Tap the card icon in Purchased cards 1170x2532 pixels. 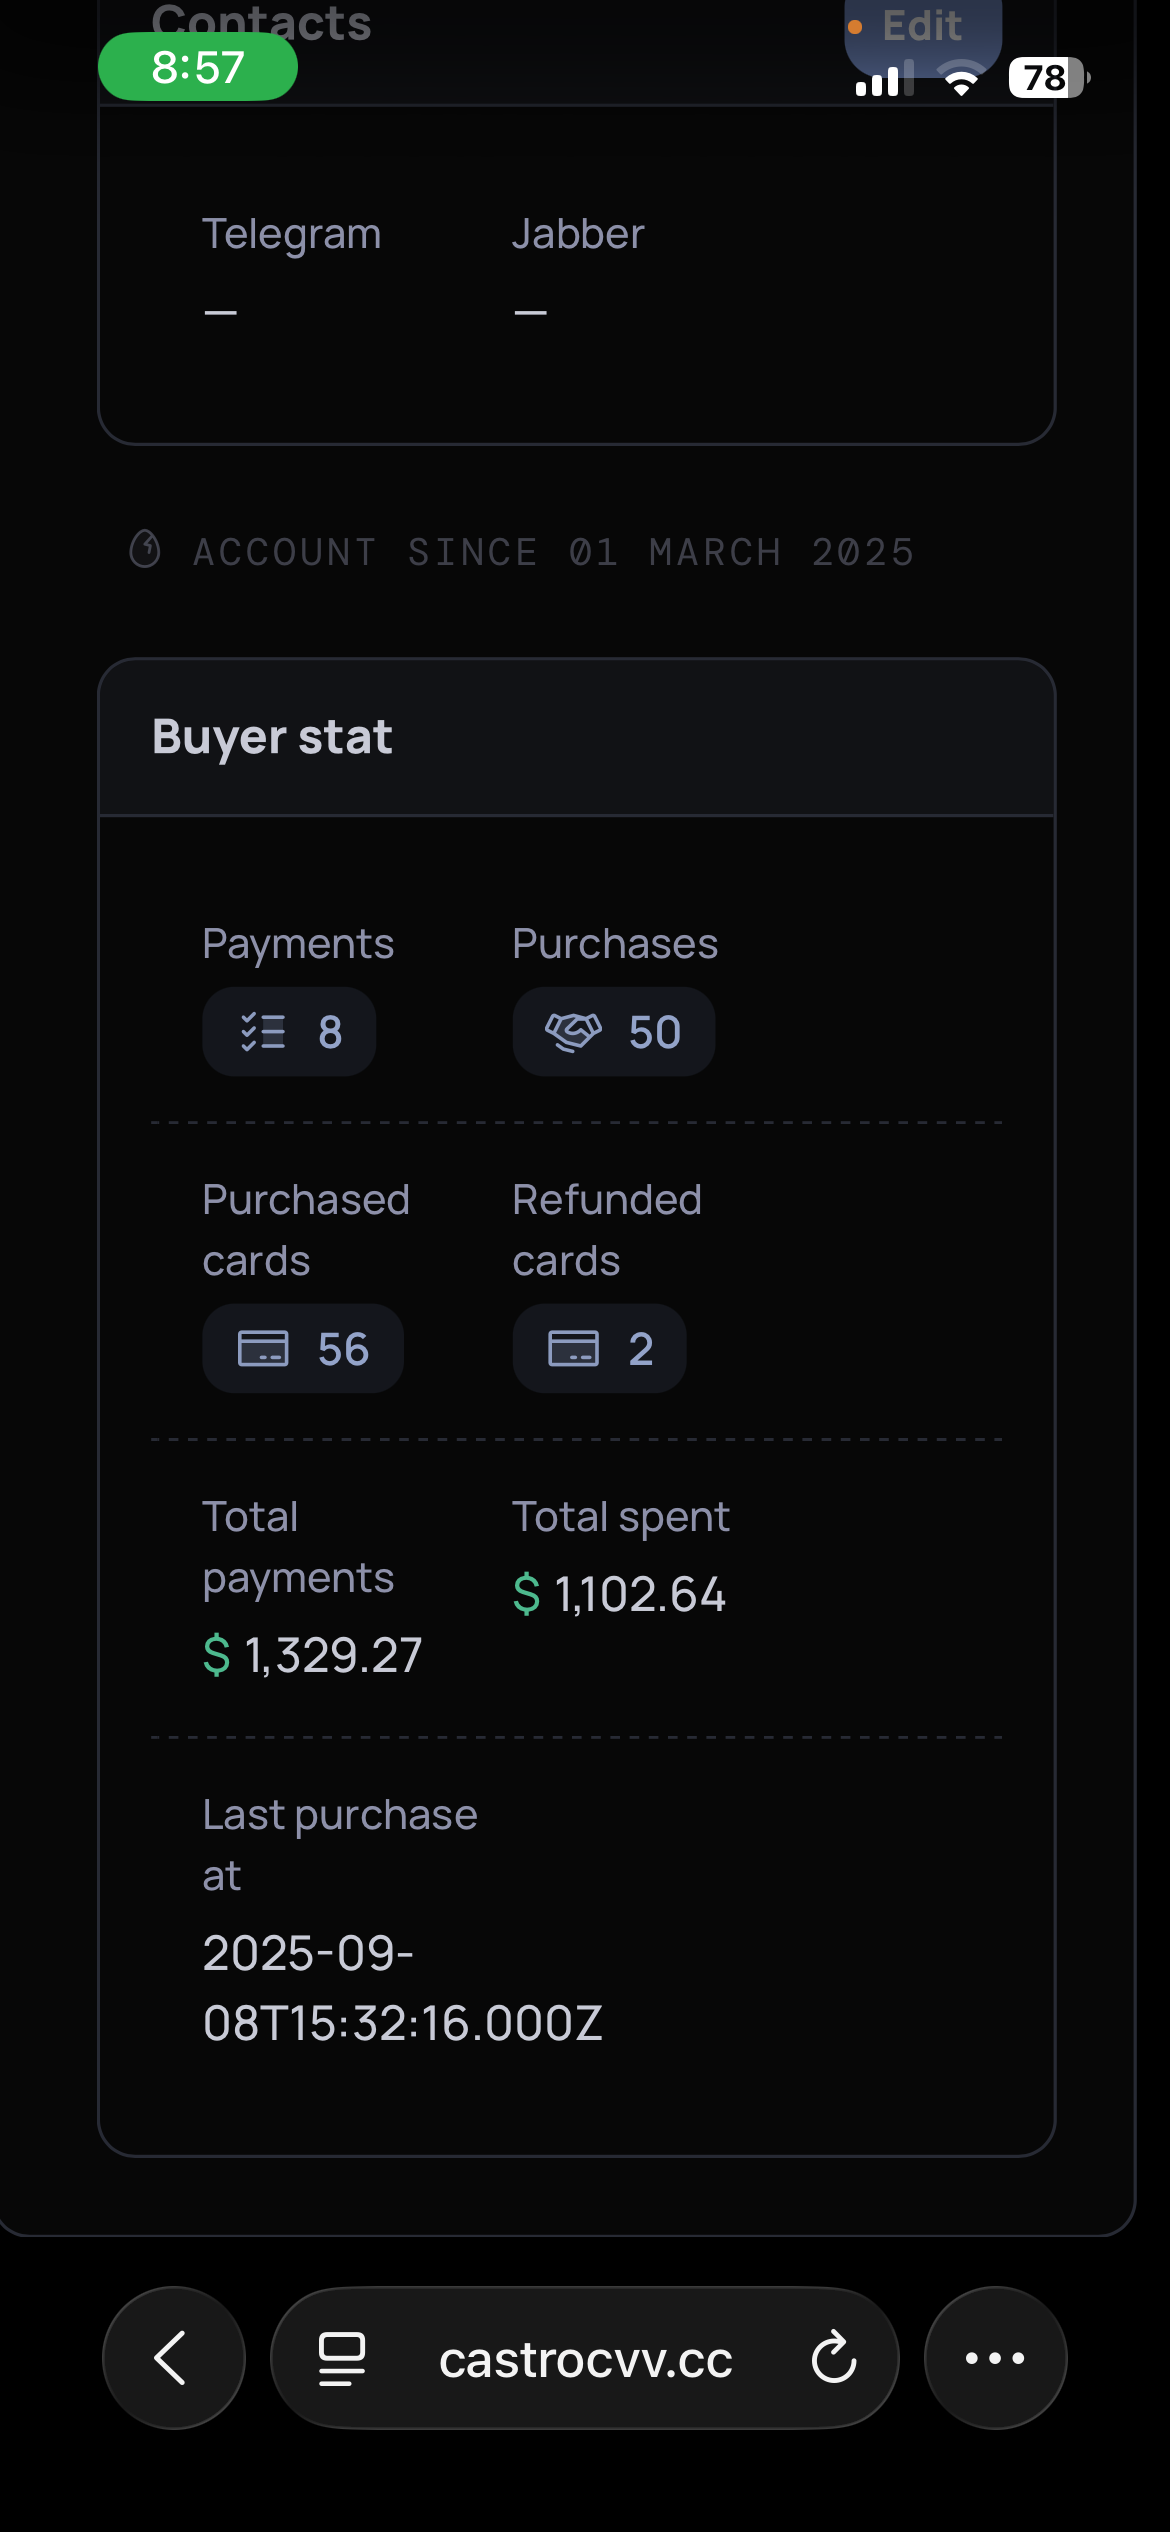point(263,1348)
